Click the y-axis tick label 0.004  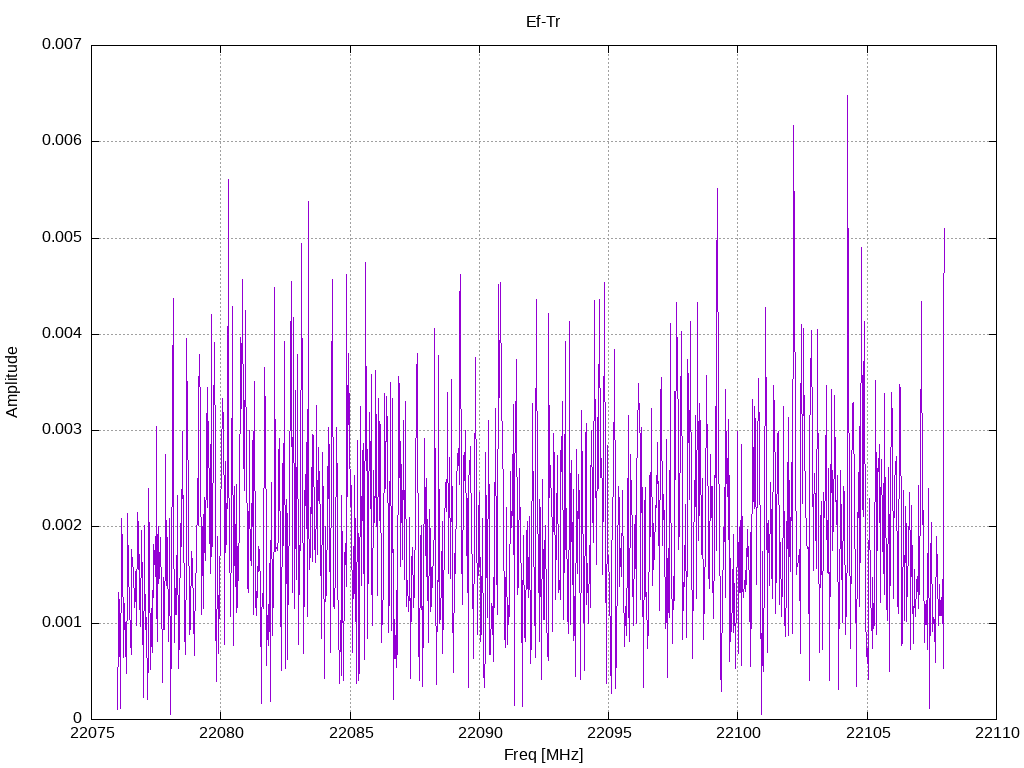click(x=62, y=333)
